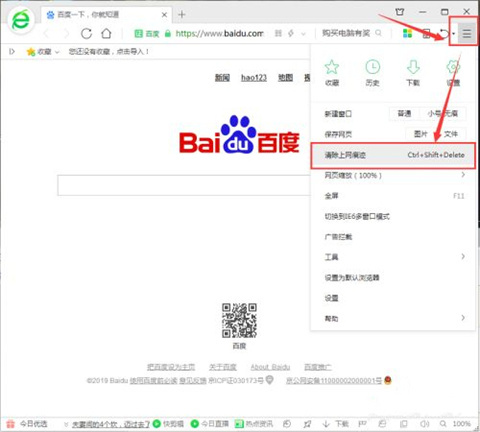
Task: Click the green padlock security icon
Action: tap(168, 33)
